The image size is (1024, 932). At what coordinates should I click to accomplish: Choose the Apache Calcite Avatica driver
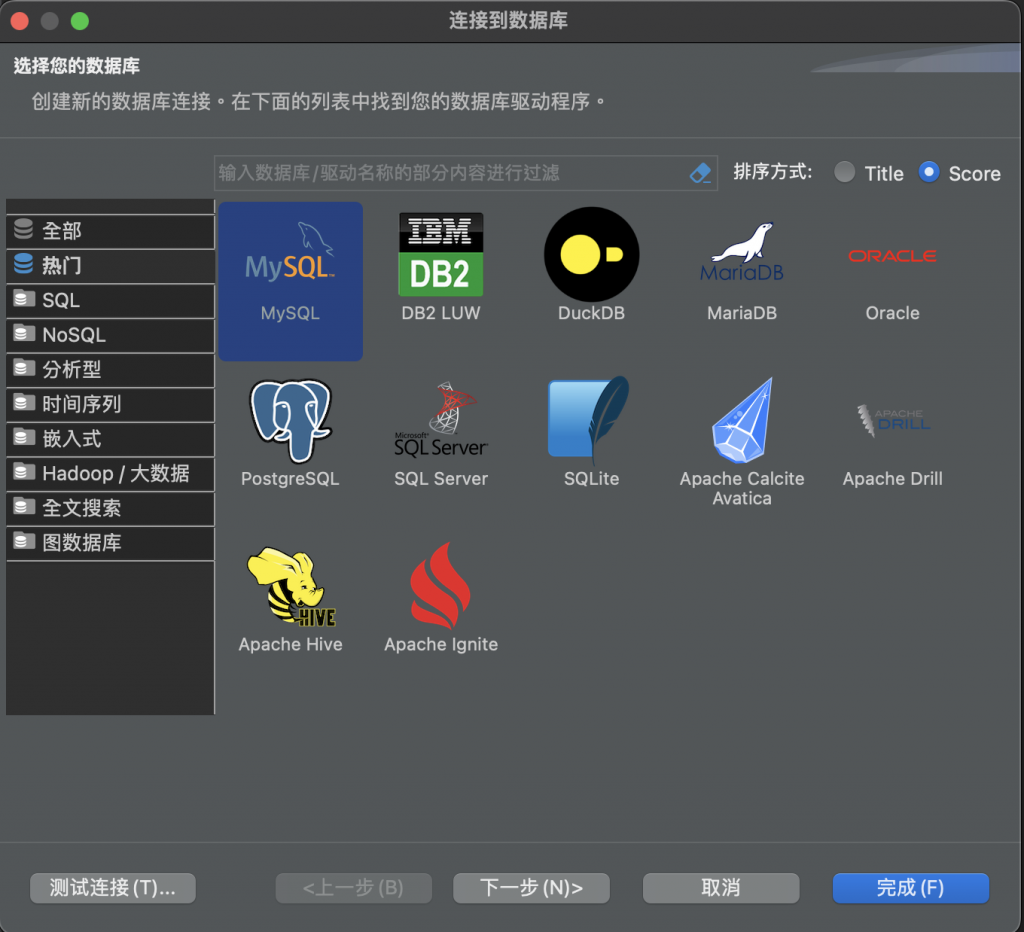tap(742, 442)
